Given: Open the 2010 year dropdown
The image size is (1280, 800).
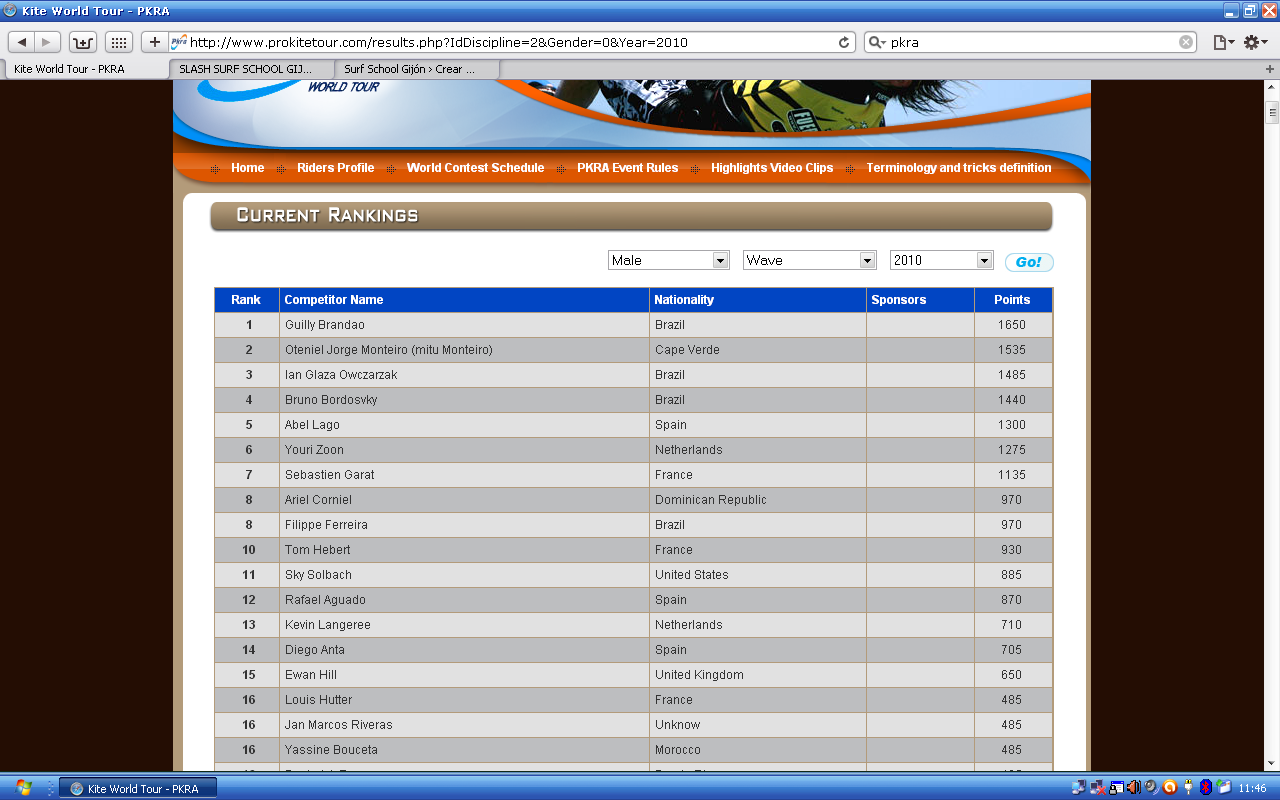Looking at the screenshot, I should coord(941,260).
